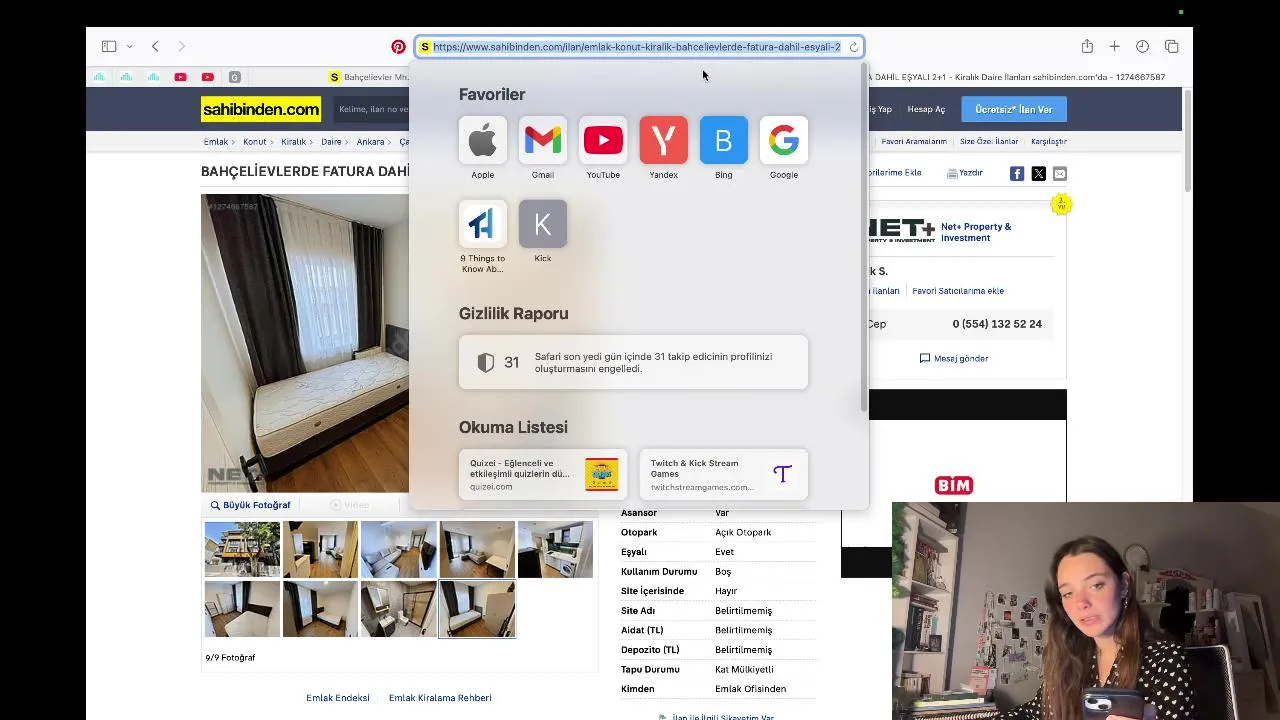Share the listing by email icon
Viewport: 1280px width, 720px height.
[x=1060, y=174]
